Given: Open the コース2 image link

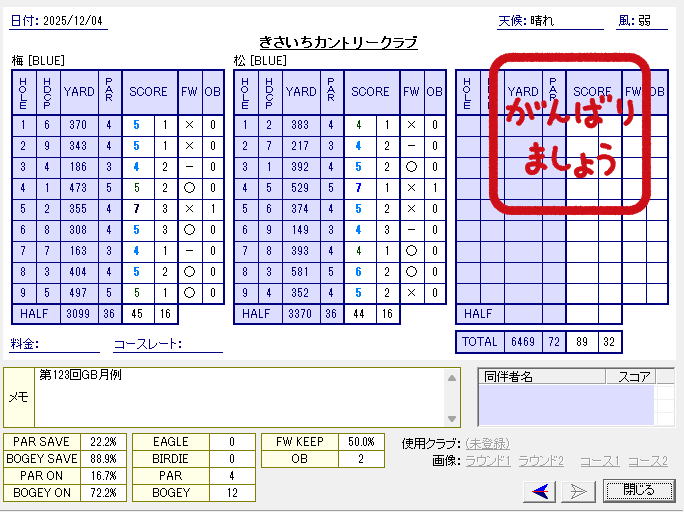Looking at the screenshot, I should pos(647,461).
